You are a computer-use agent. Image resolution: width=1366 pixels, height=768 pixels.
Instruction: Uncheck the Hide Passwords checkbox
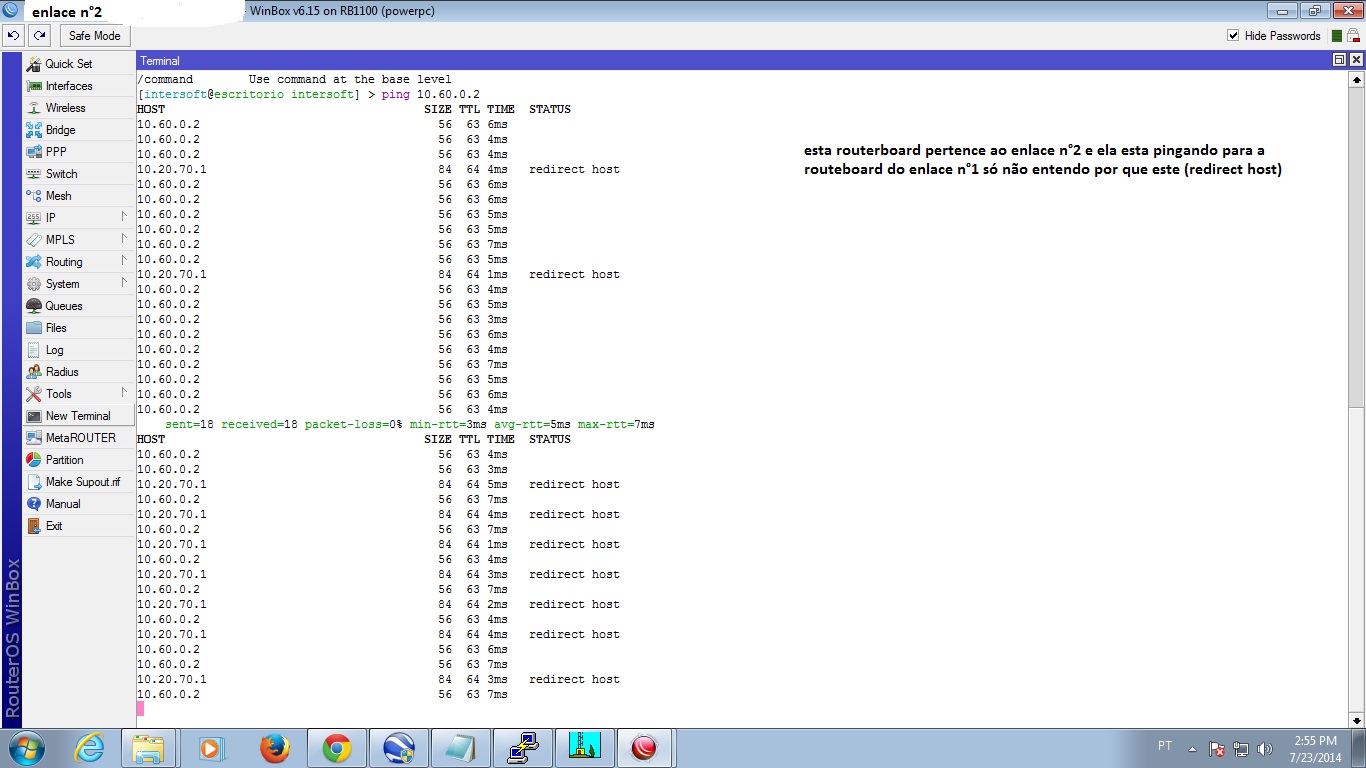(1233, 36)
